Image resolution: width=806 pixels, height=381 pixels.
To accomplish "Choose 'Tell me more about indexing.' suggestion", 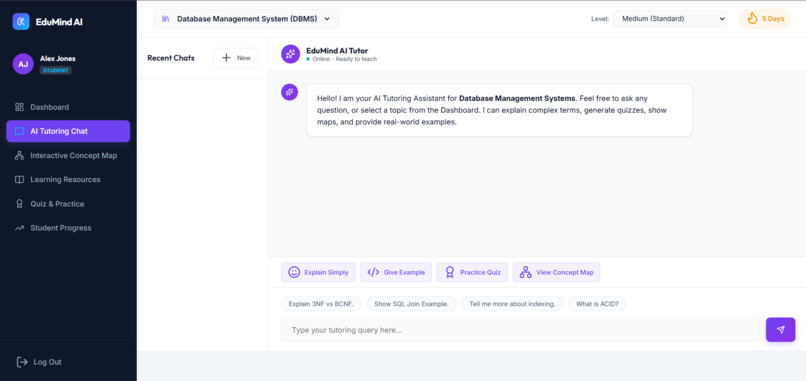I will (512, 304).
